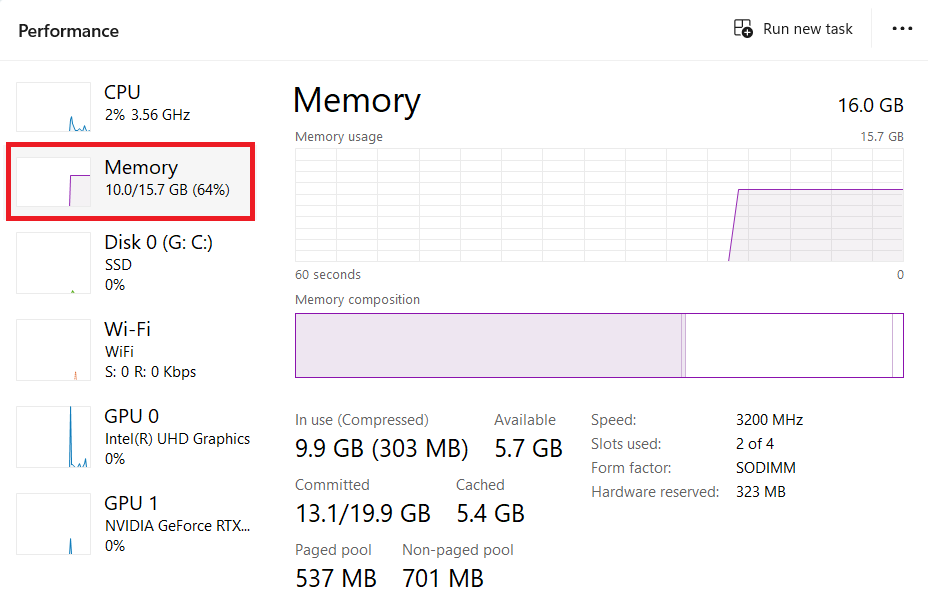Image resolution: width=928 pixels, height=601 pixels.
Task: Select the Memory mini graph thumbnail
Action: point(54,180)
